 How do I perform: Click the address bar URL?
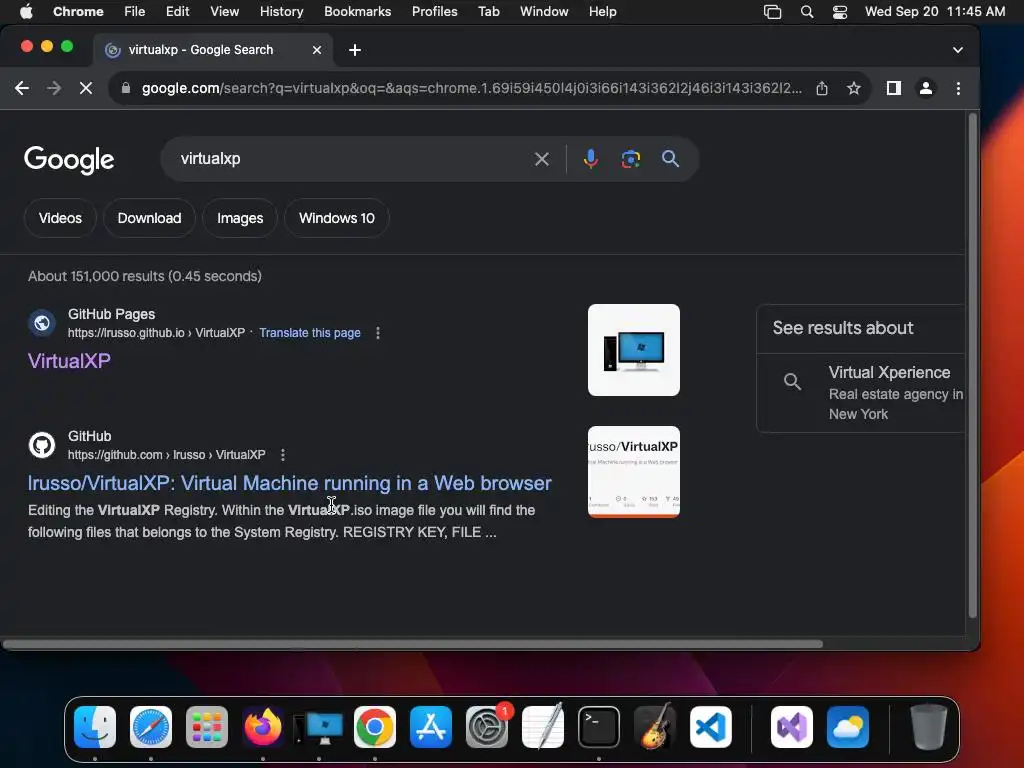pyautogui.click(x=471, y=88)
